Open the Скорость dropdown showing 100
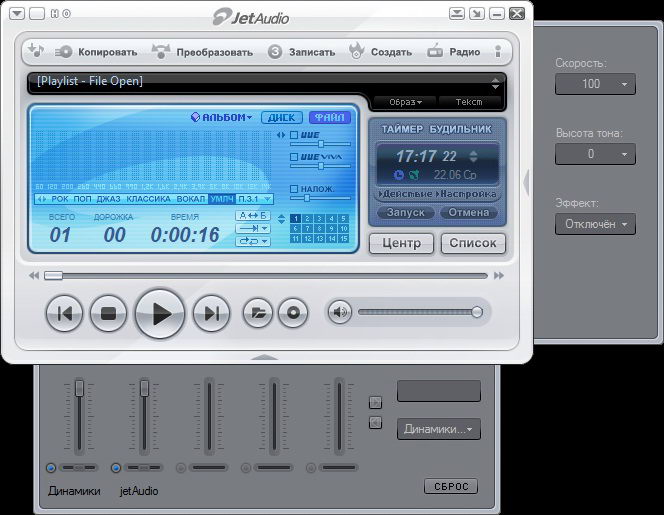 tap(595, 84)
